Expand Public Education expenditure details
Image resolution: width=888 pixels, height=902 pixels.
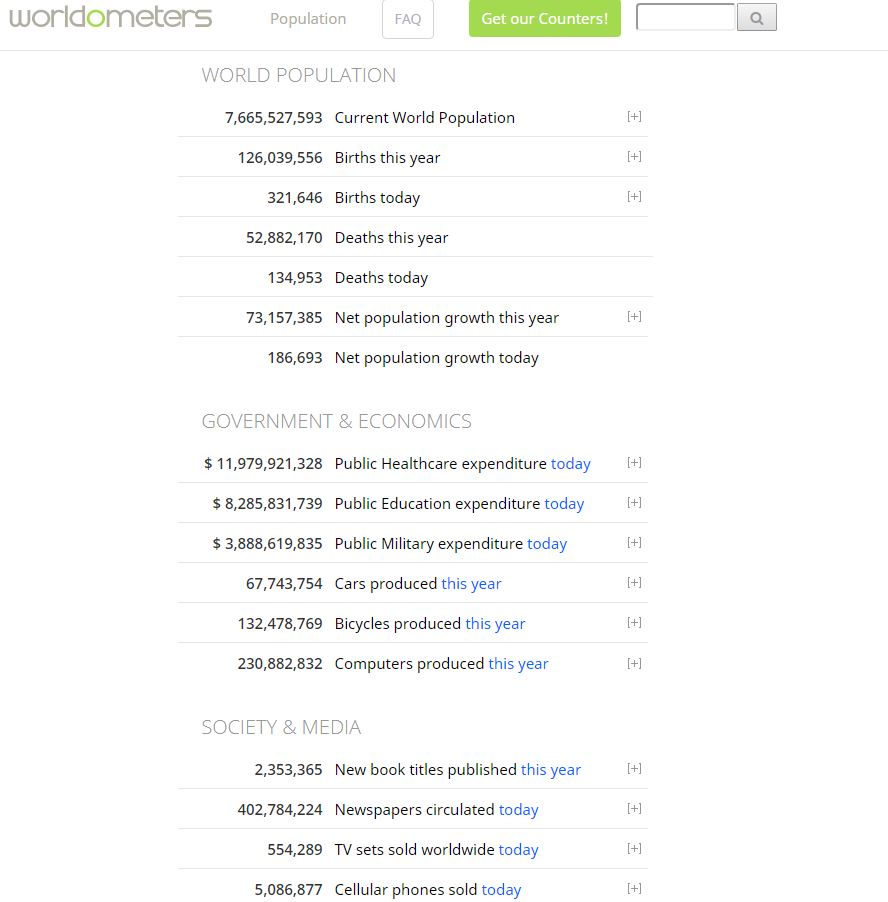coord(634,503)
